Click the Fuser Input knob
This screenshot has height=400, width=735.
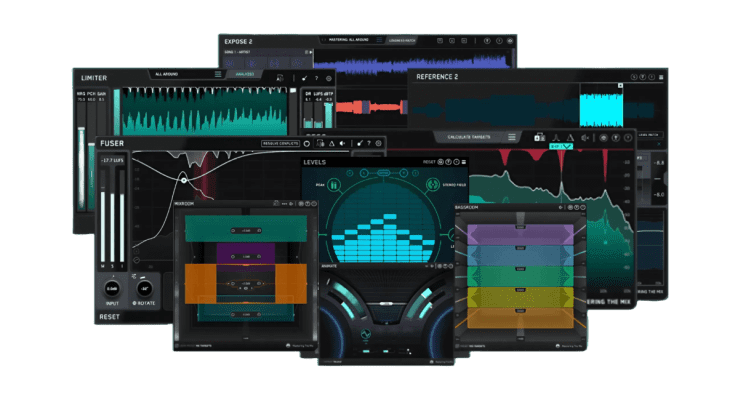click(113, 287)
